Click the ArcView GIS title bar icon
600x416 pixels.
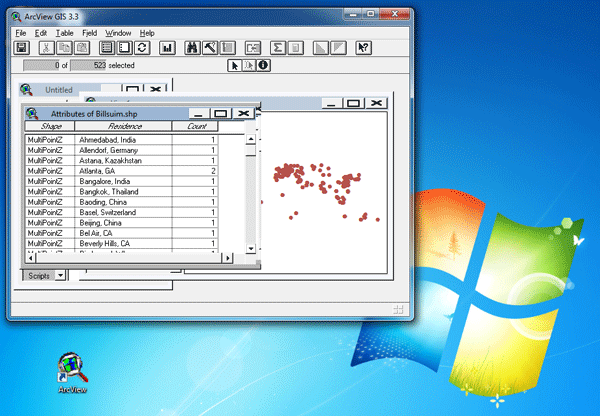(16, 17)
